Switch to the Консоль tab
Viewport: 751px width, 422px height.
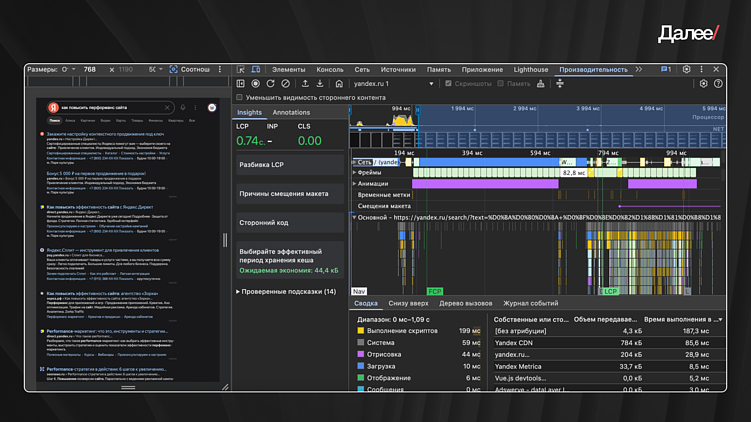330,69
